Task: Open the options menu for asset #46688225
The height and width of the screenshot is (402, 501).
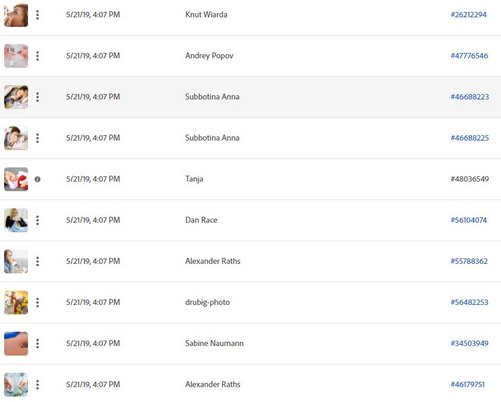Action: (x=37, y=138)
